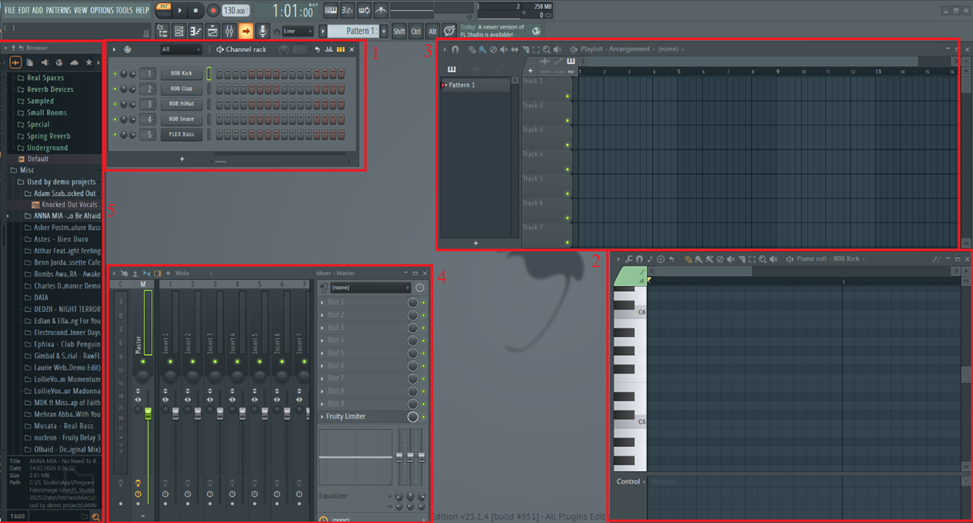The height and width of the screenshot is (523, 973).
Task: Click graph editor icon in Channel rack
Action: (x=329, y=50)
